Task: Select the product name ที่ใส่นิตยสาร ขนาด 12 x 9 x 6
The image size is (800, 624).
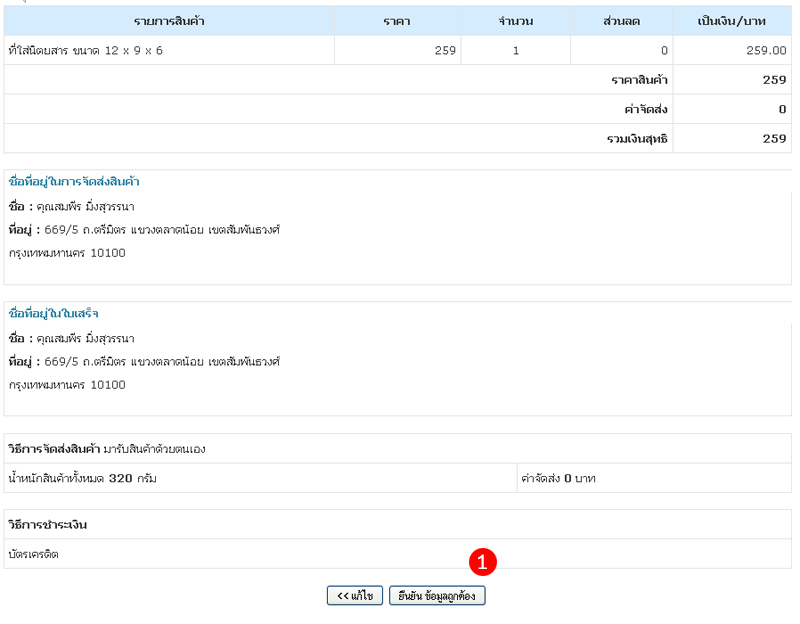Action: point(85,50)
